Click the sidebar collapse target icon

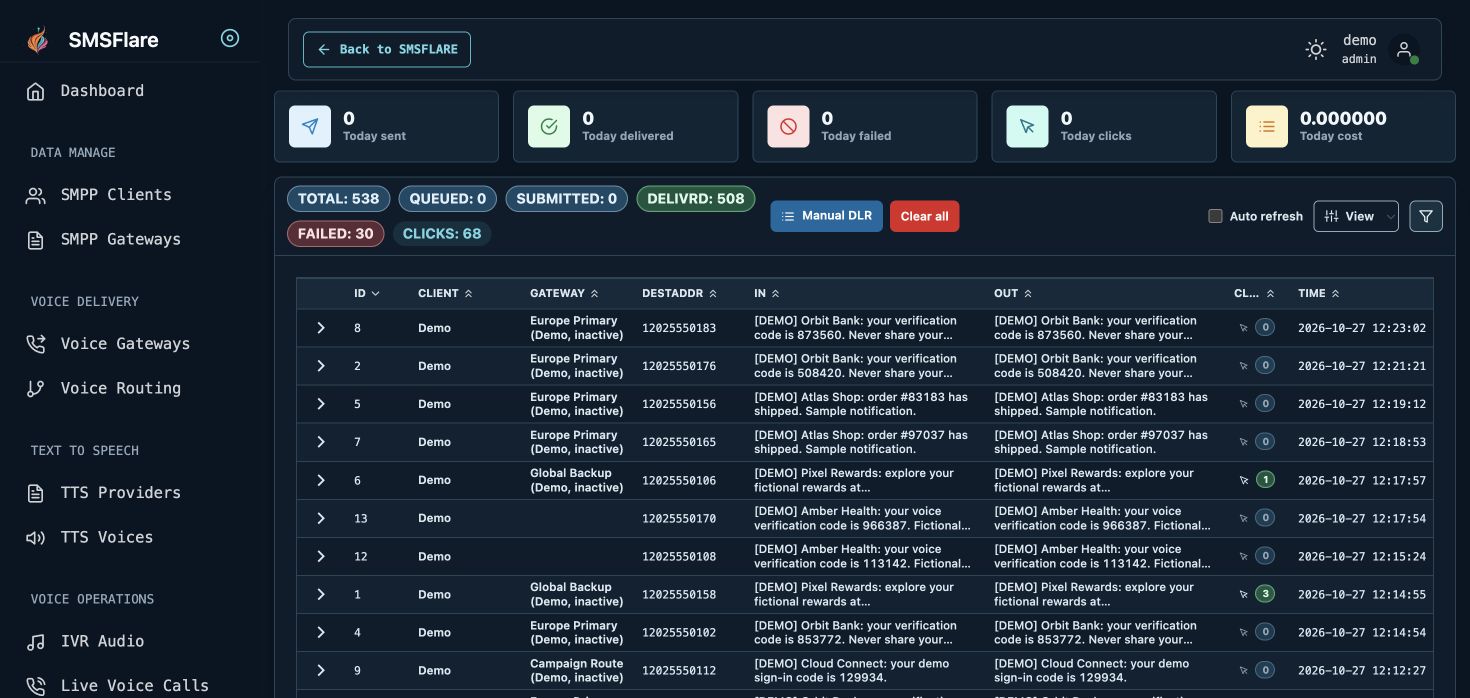pyautogui.click(x=230, y=38)
